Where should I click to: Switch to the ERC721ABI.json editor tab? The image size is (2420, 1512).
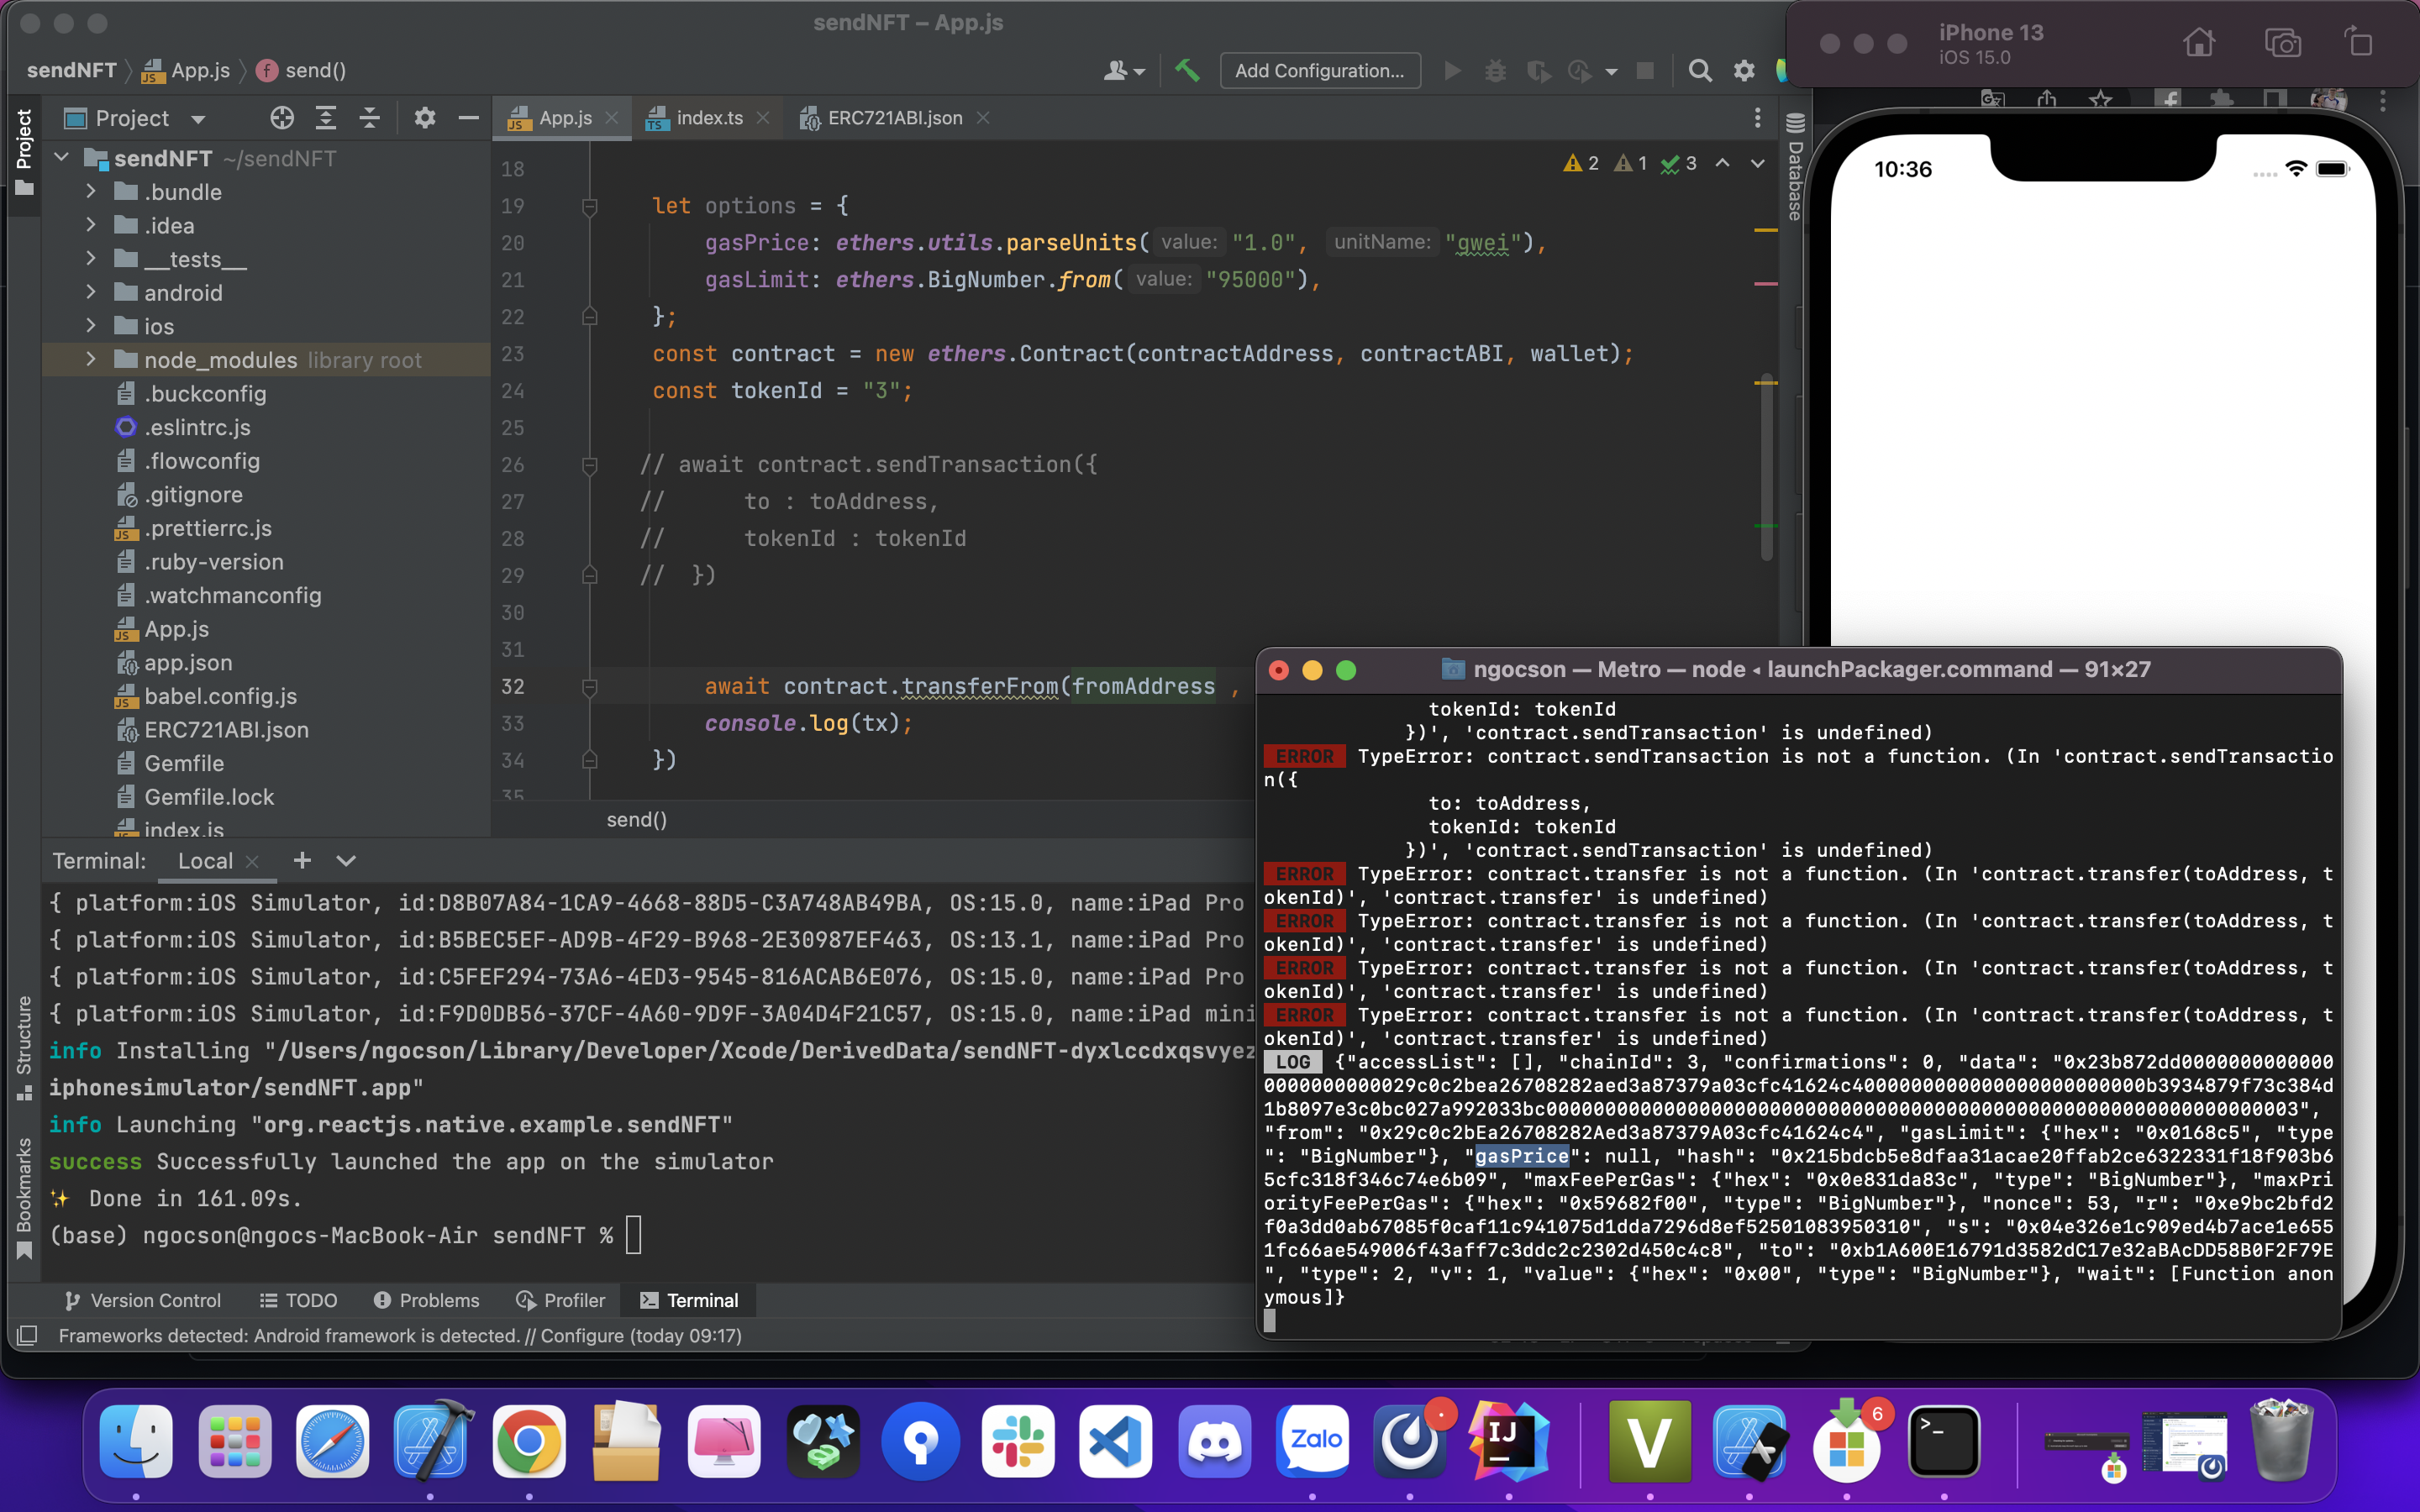894,118
